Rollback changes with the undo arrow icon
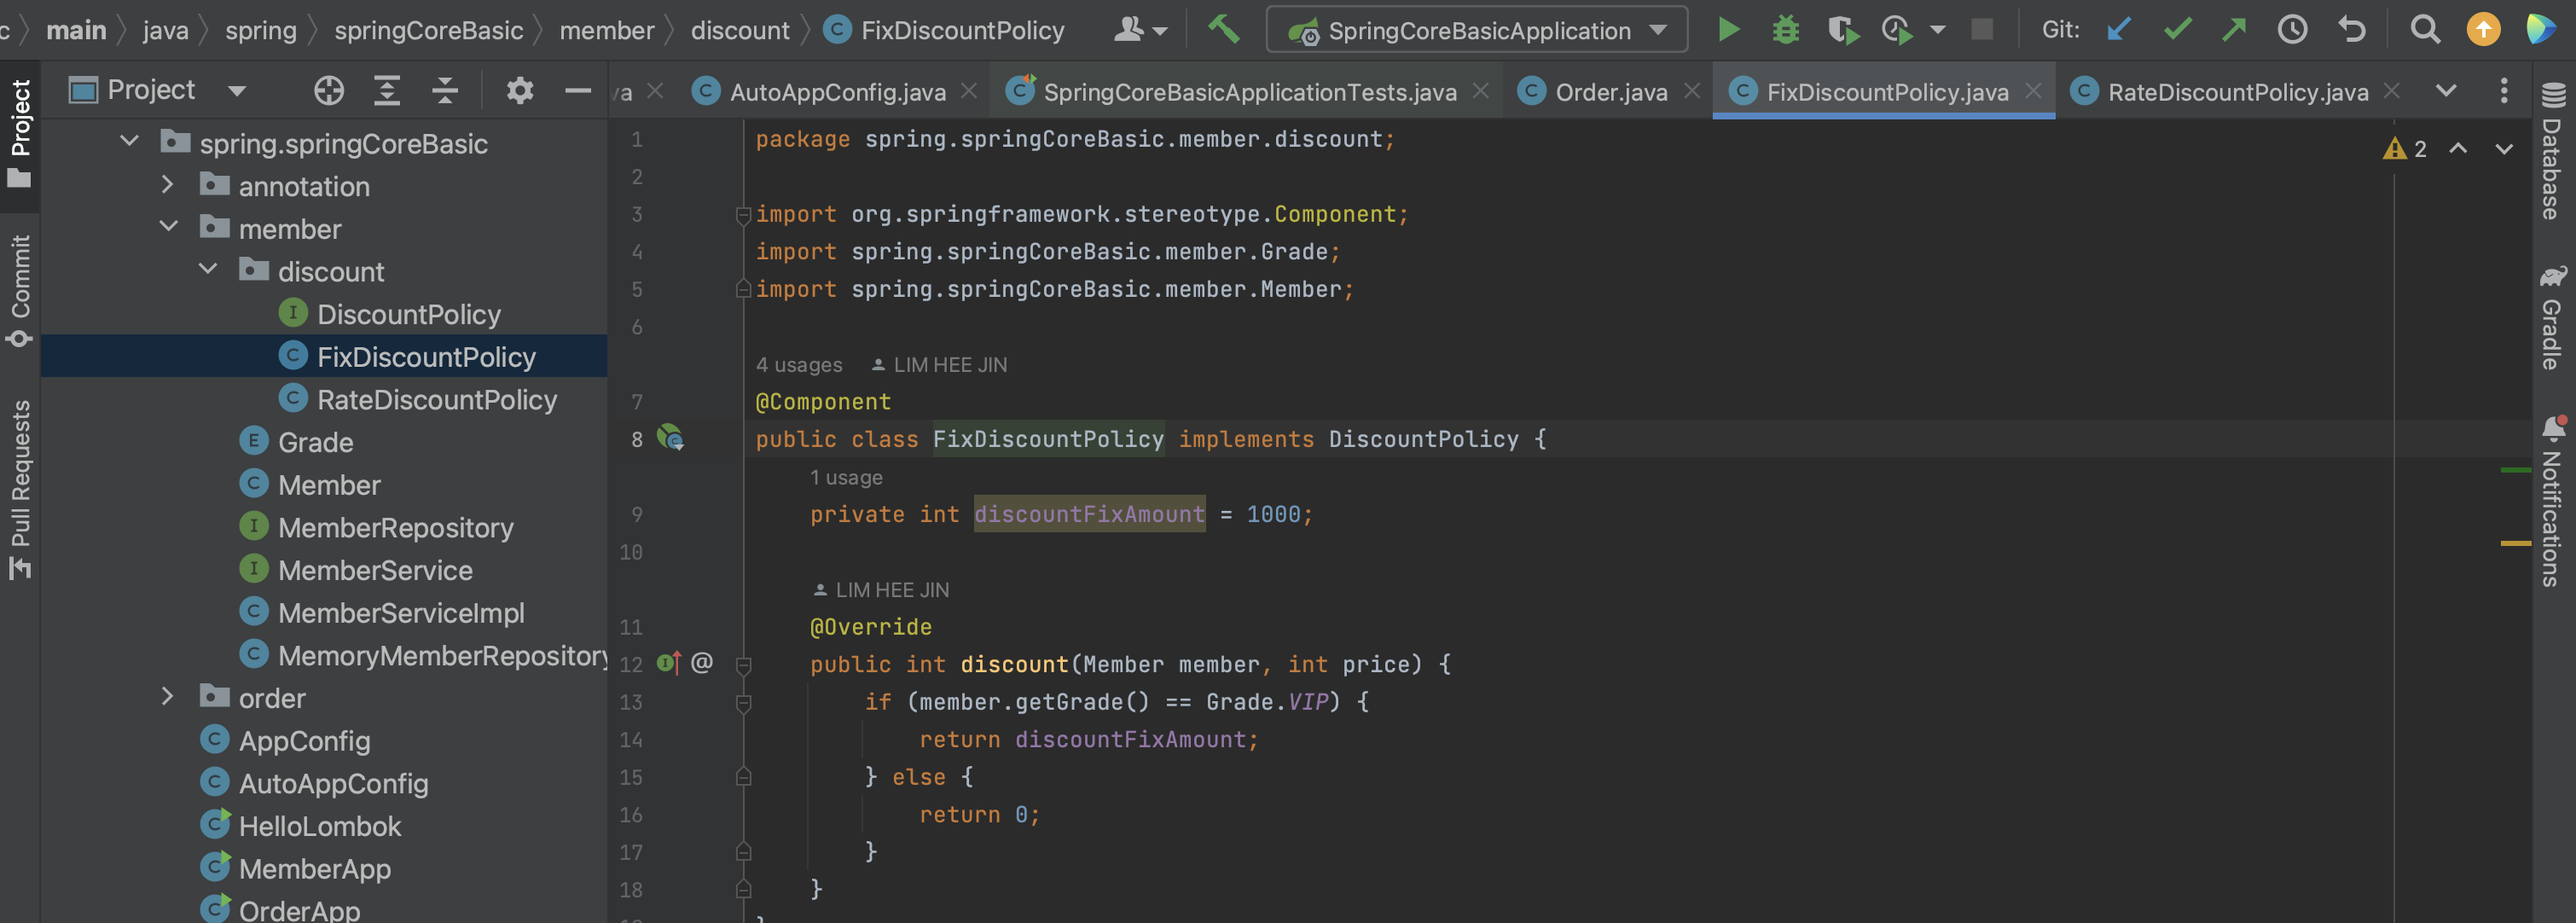The width and height of the screenshot is (2576, 923). 2352,30
